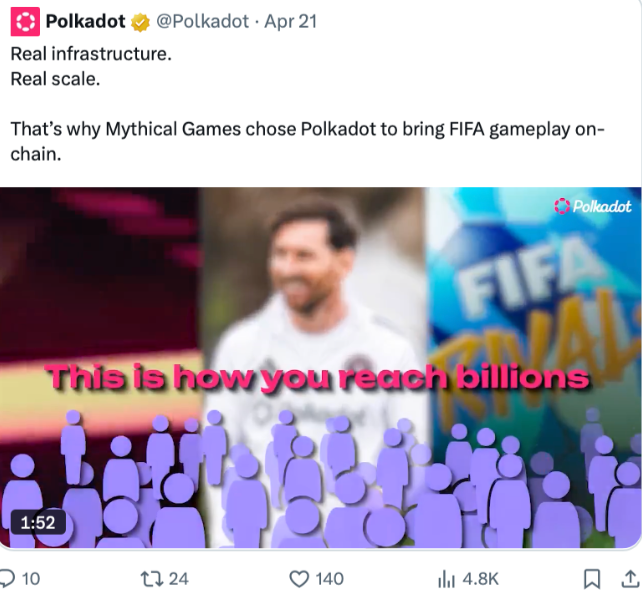Screen dimensions: 642x598
Task: Repost using the retweet arrows icon
Action: click(x=151, y=579)
